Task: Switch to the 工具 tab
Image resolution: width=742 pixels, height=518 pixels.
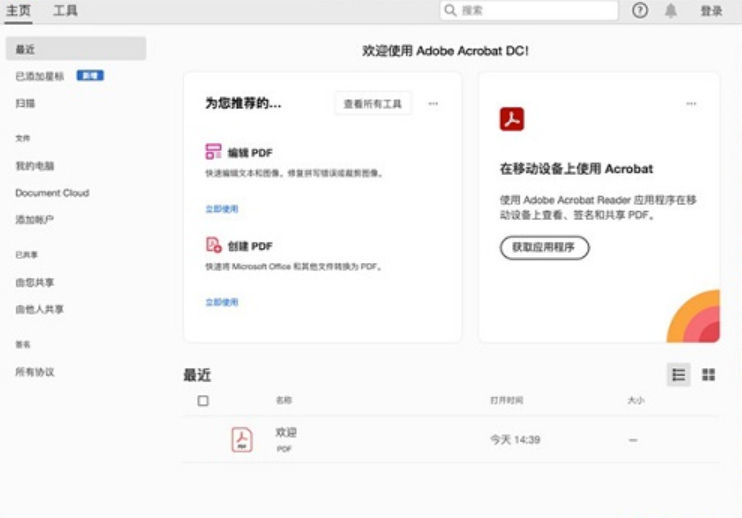Action: pos(65,10)
